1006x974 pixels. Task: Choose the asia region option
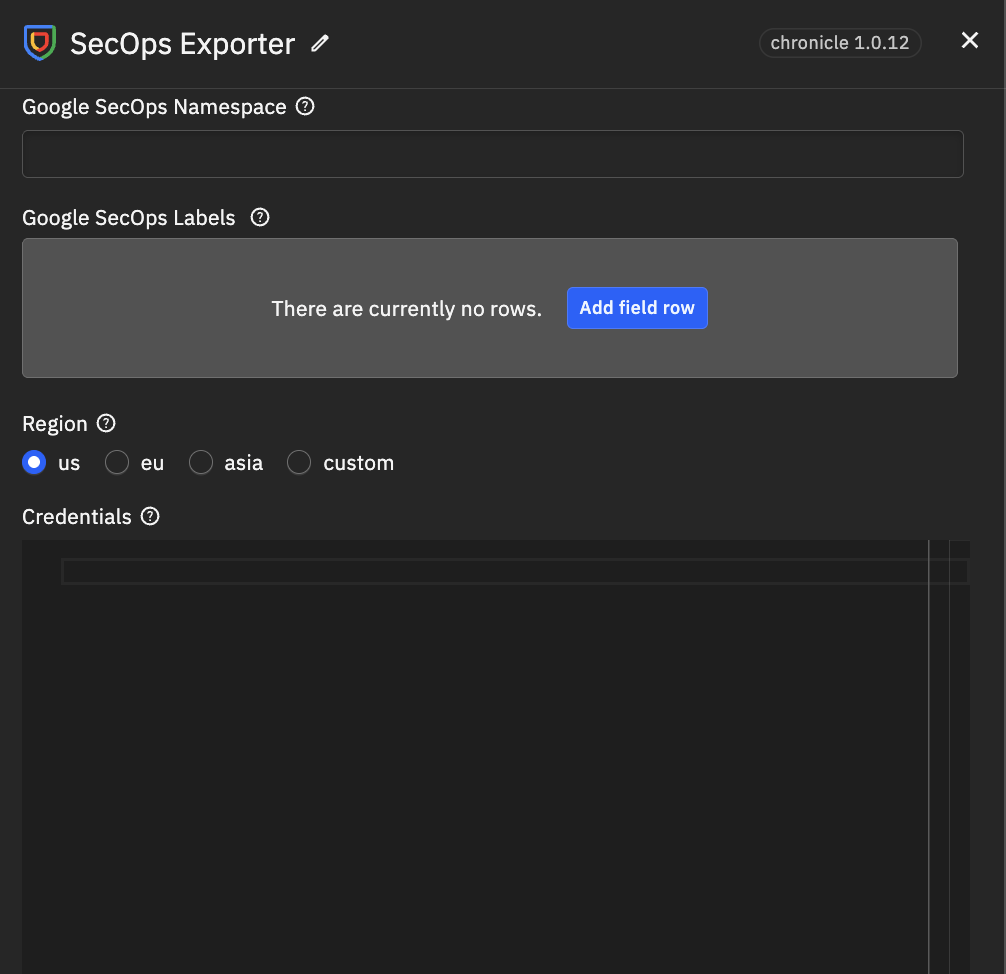(x=201, y=462)
